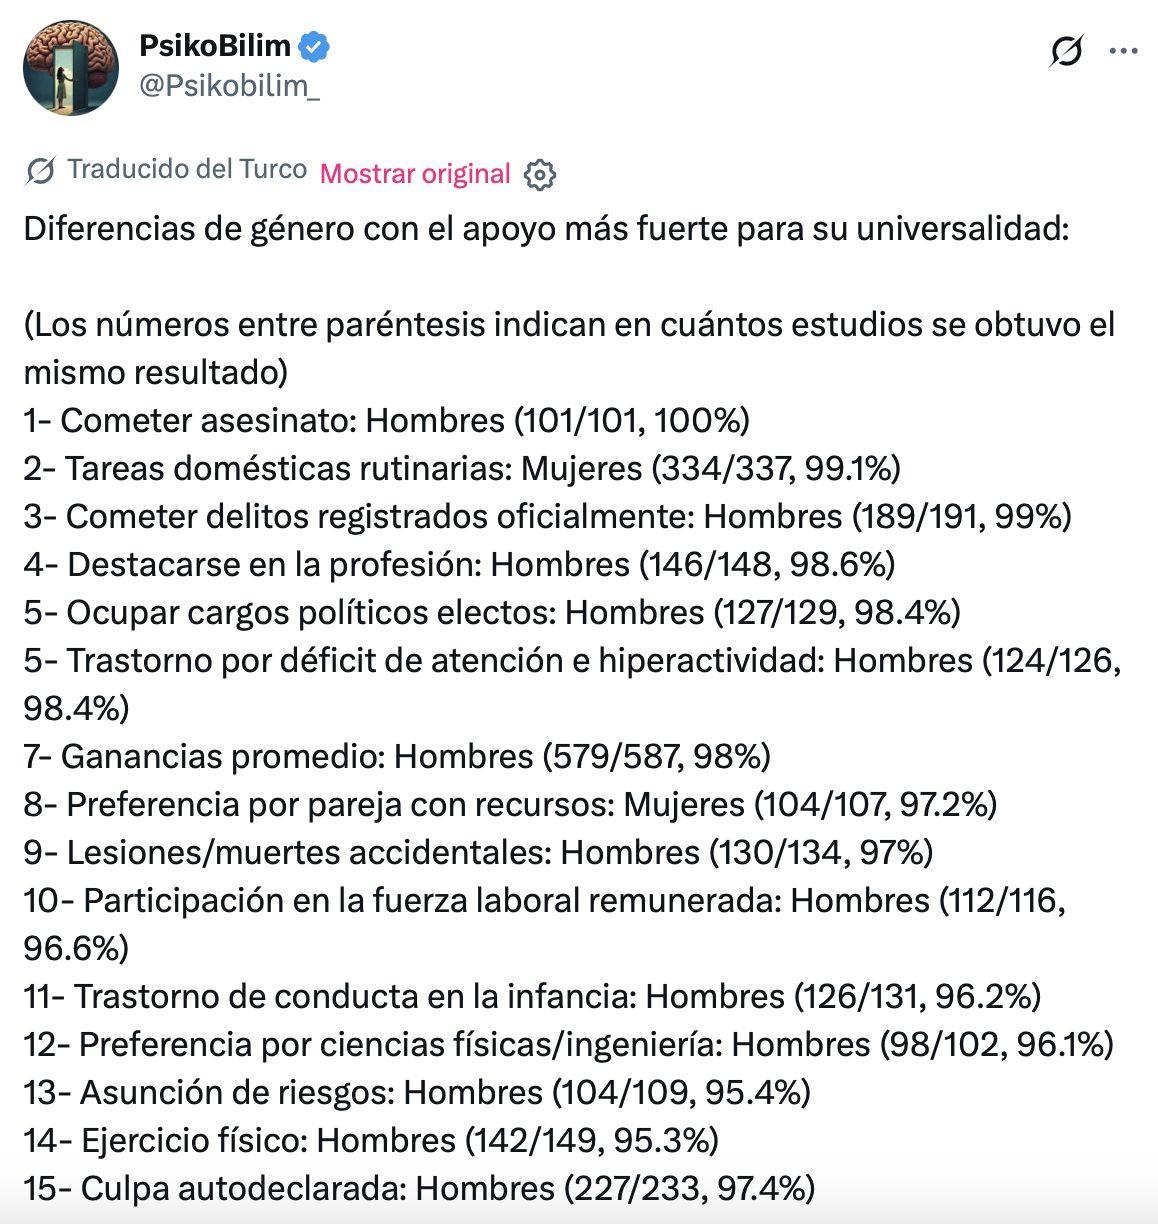
Task: Click the line '13- Asunción de riesgos'
Action: (417, 1092)
